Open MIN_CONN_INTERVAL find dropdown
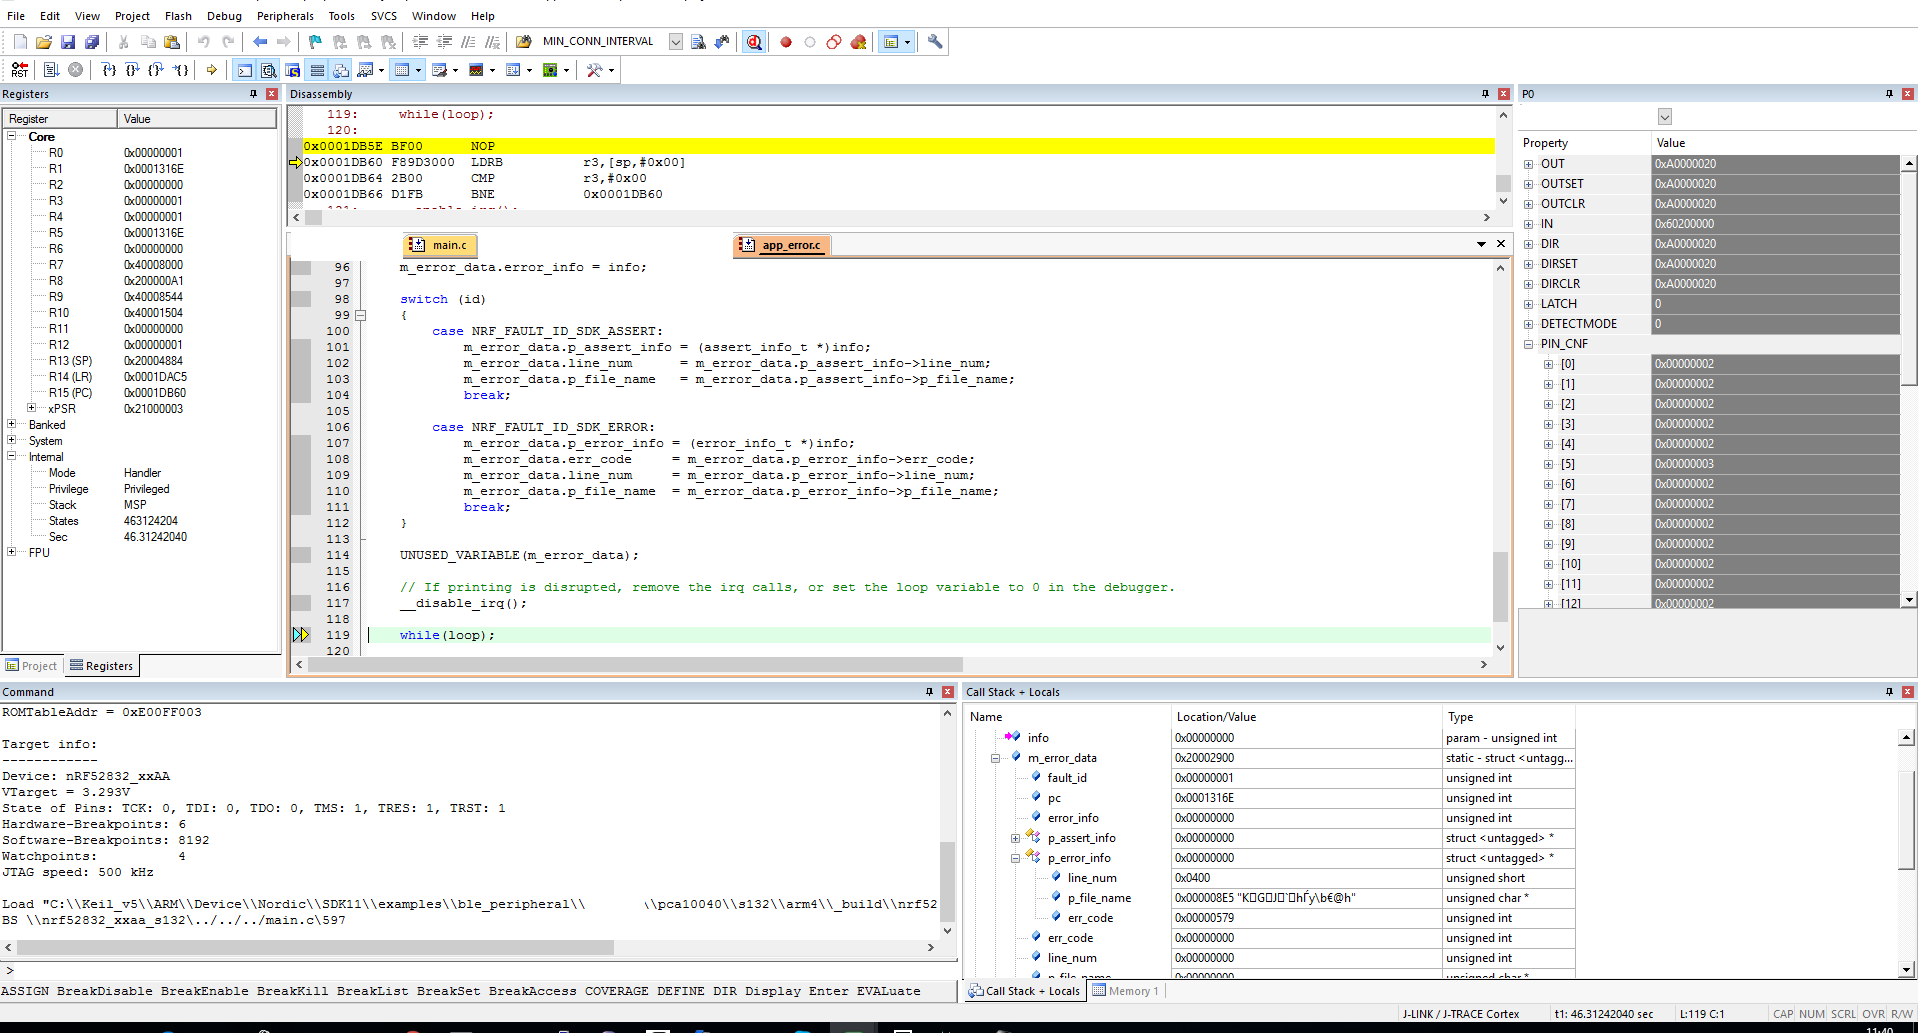 (x=676, y=42)
